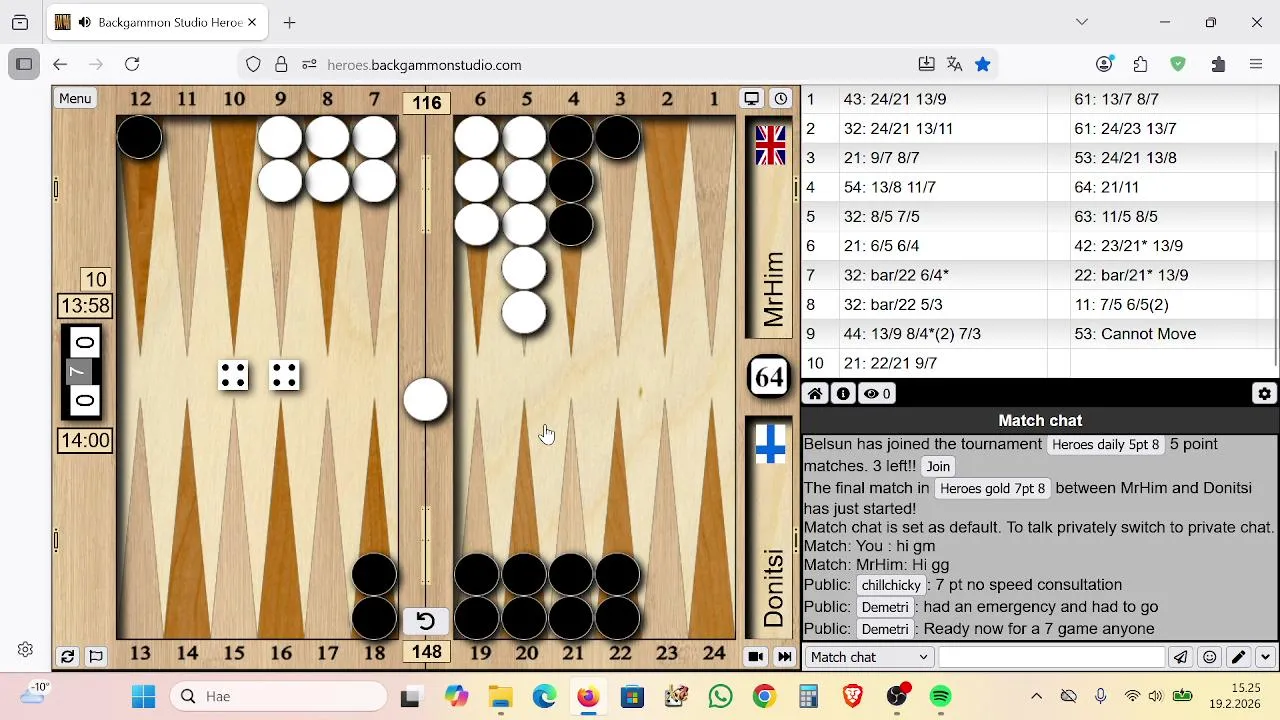1280x720 pixels.
Task: Click the clock icon above MrHim's panel
Action: pyautogui.click(x=781, y=98)
